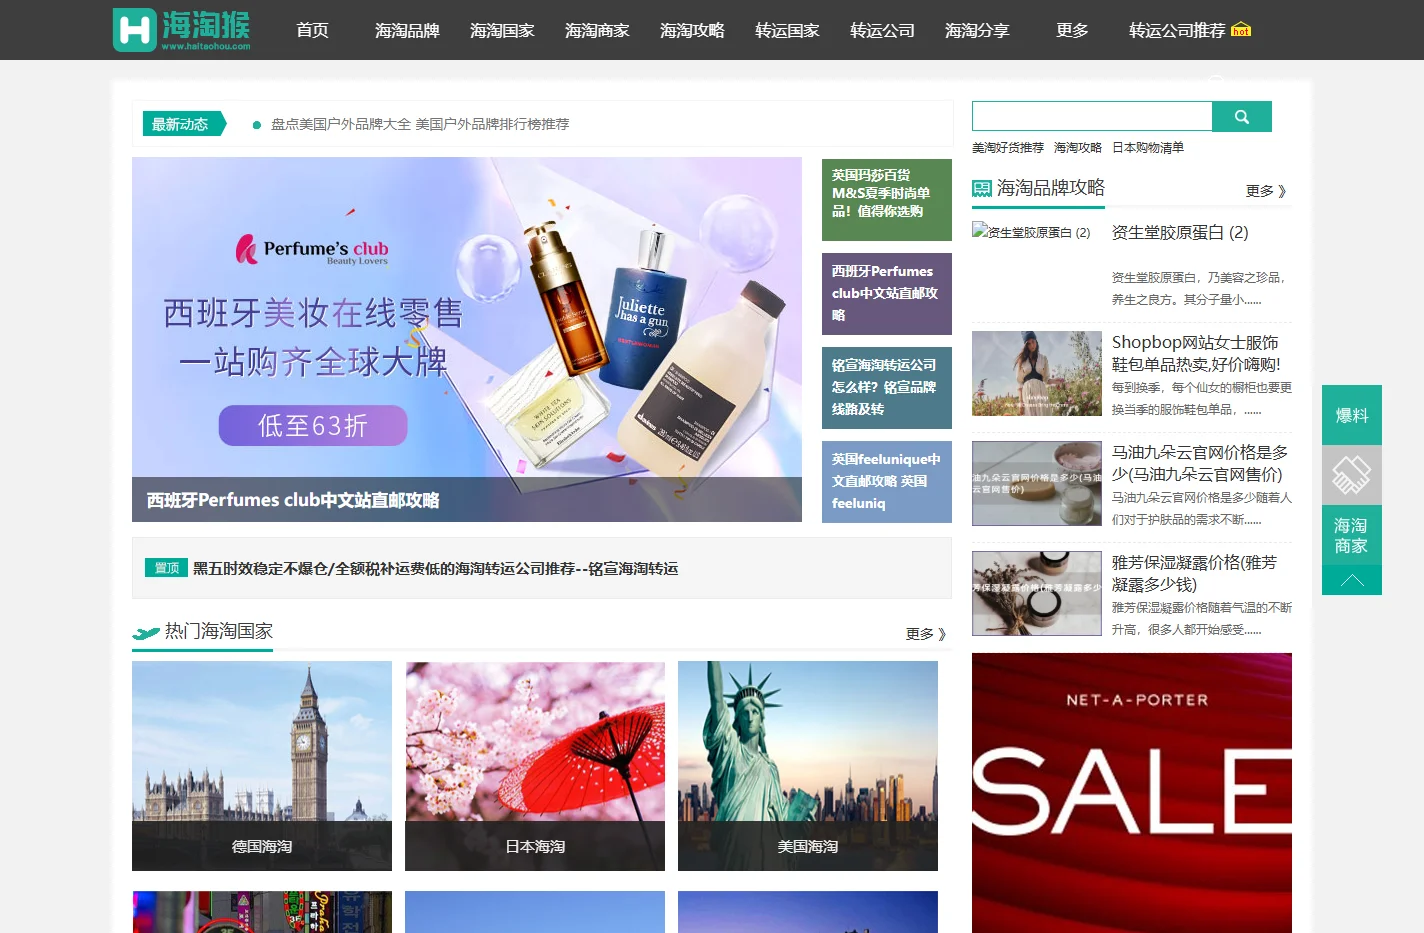Open teal tile 铭宣海淘转运公司怎么样

887,388
